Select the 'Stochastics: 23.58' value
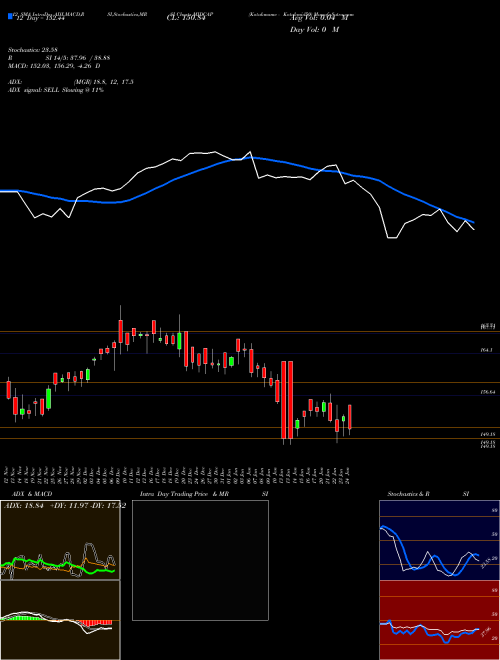Viewport: 500px width, 660px height. point(32,50)
